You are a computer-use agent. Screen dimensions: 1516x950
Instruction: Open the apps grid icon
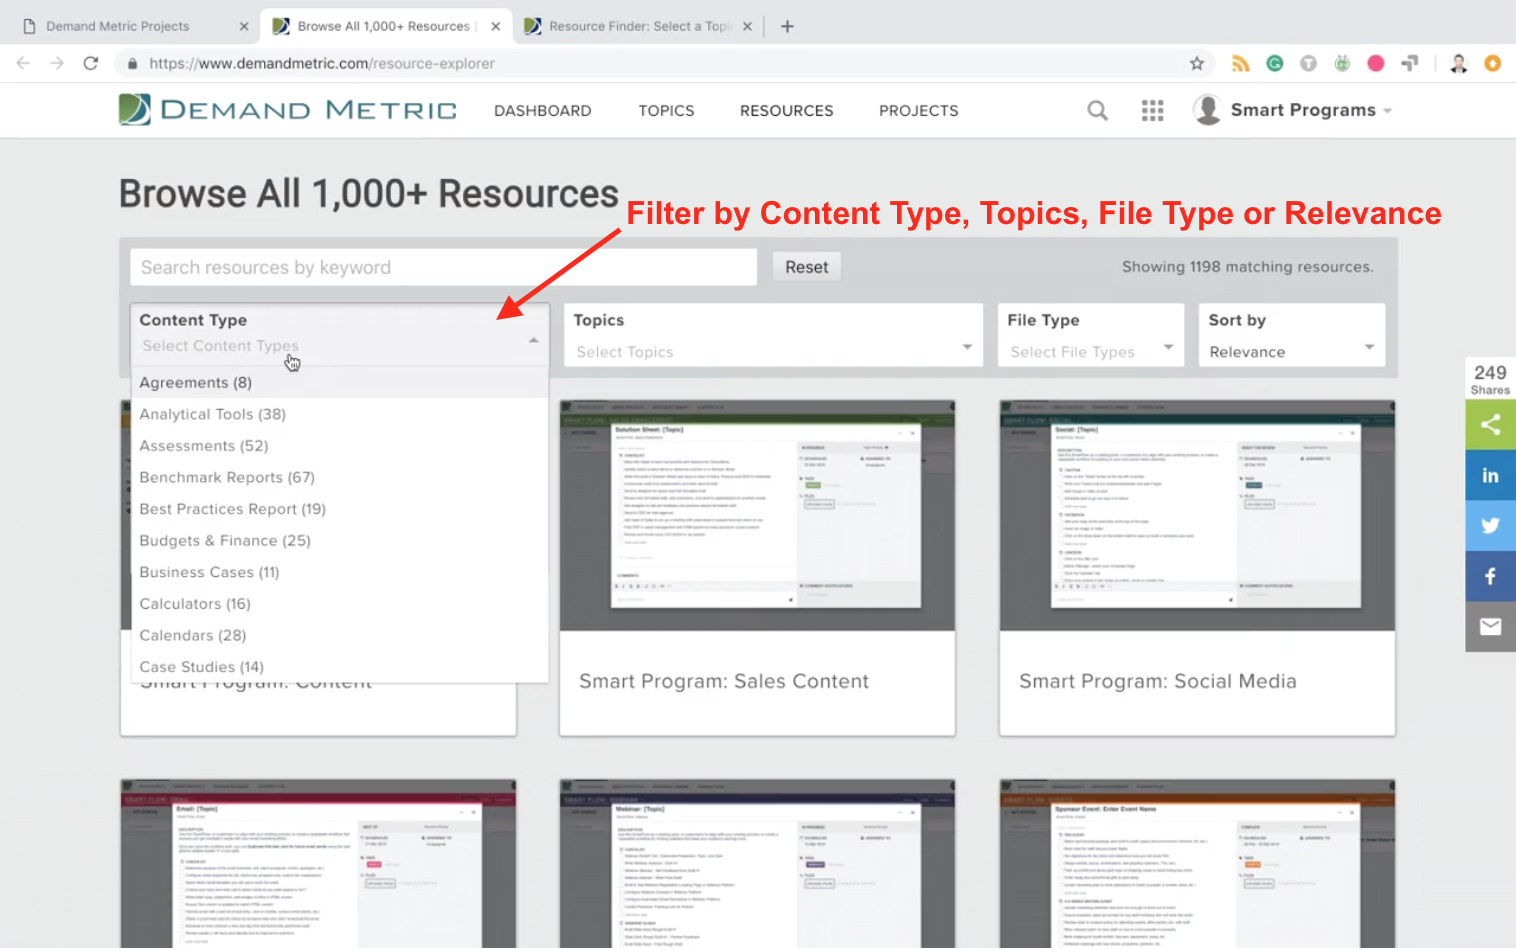pyautogui.click(x=1153, y=110)
